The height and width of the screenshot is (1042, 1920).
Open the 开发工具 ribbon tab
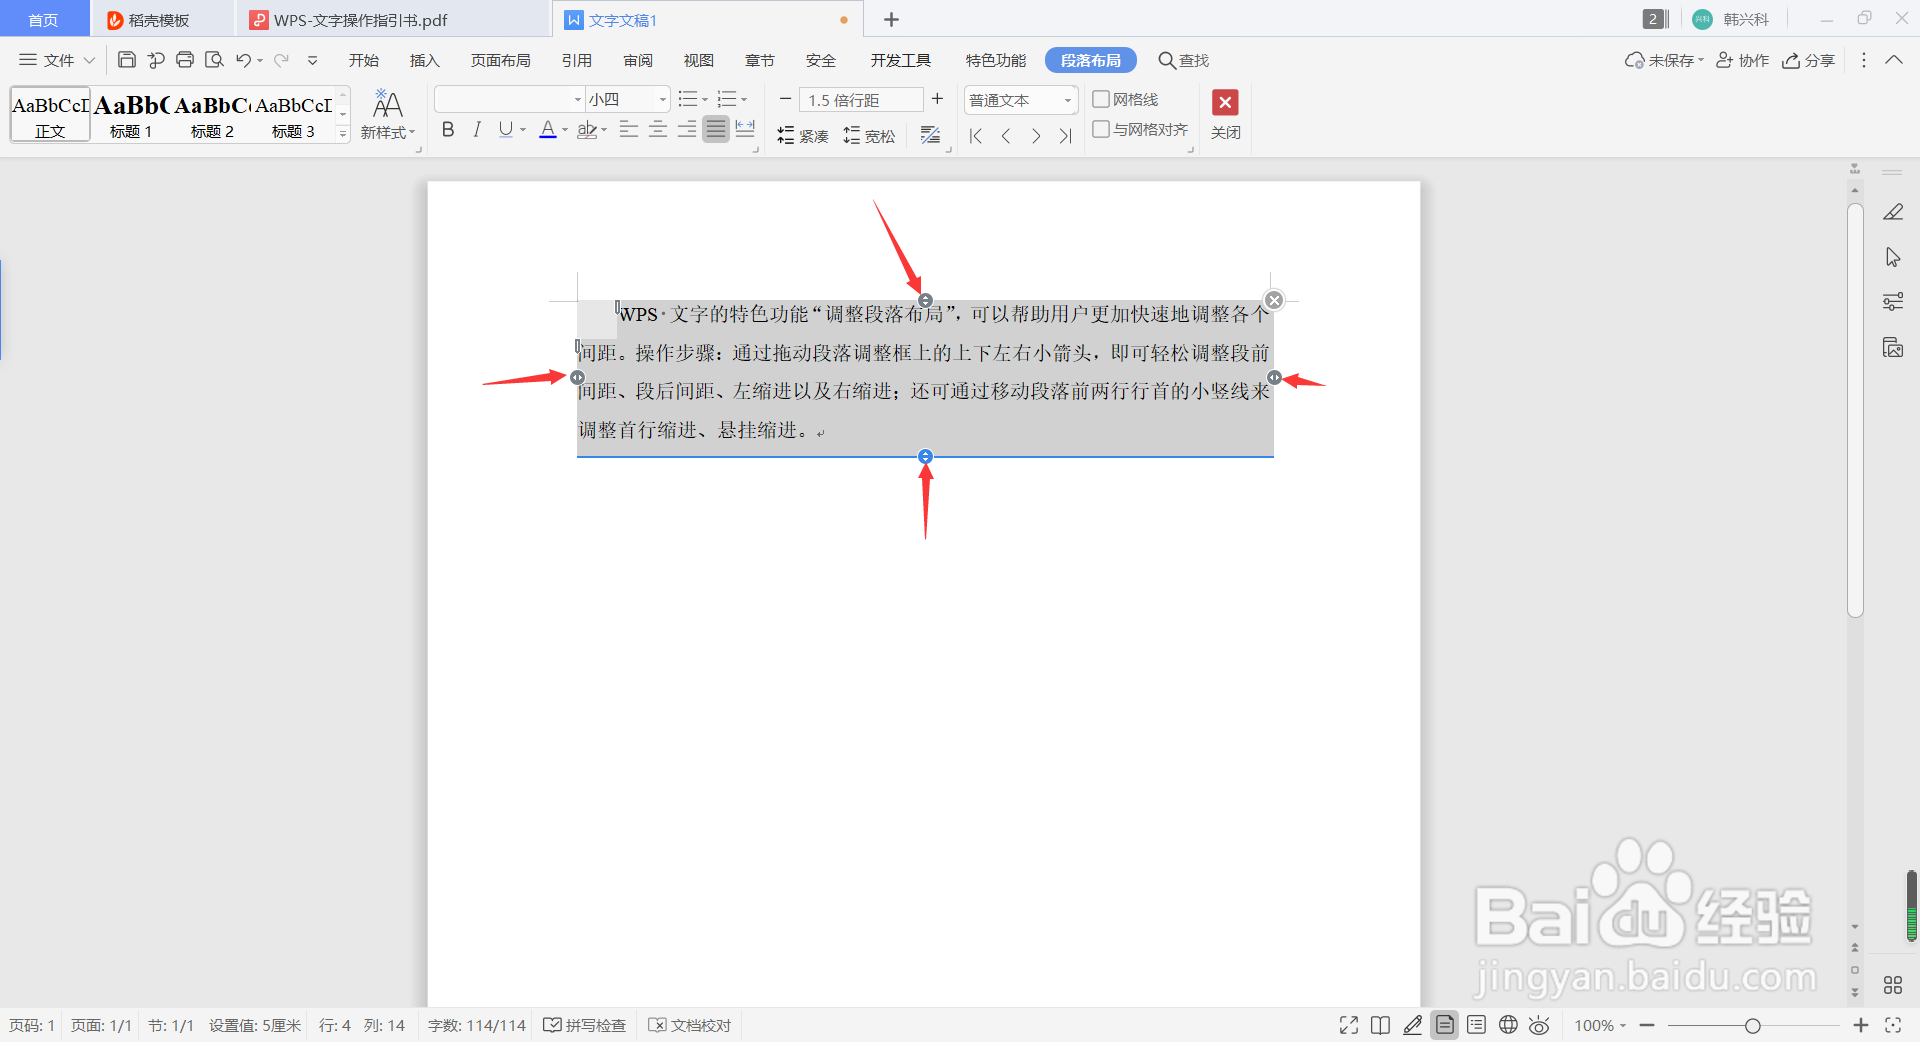900,60
